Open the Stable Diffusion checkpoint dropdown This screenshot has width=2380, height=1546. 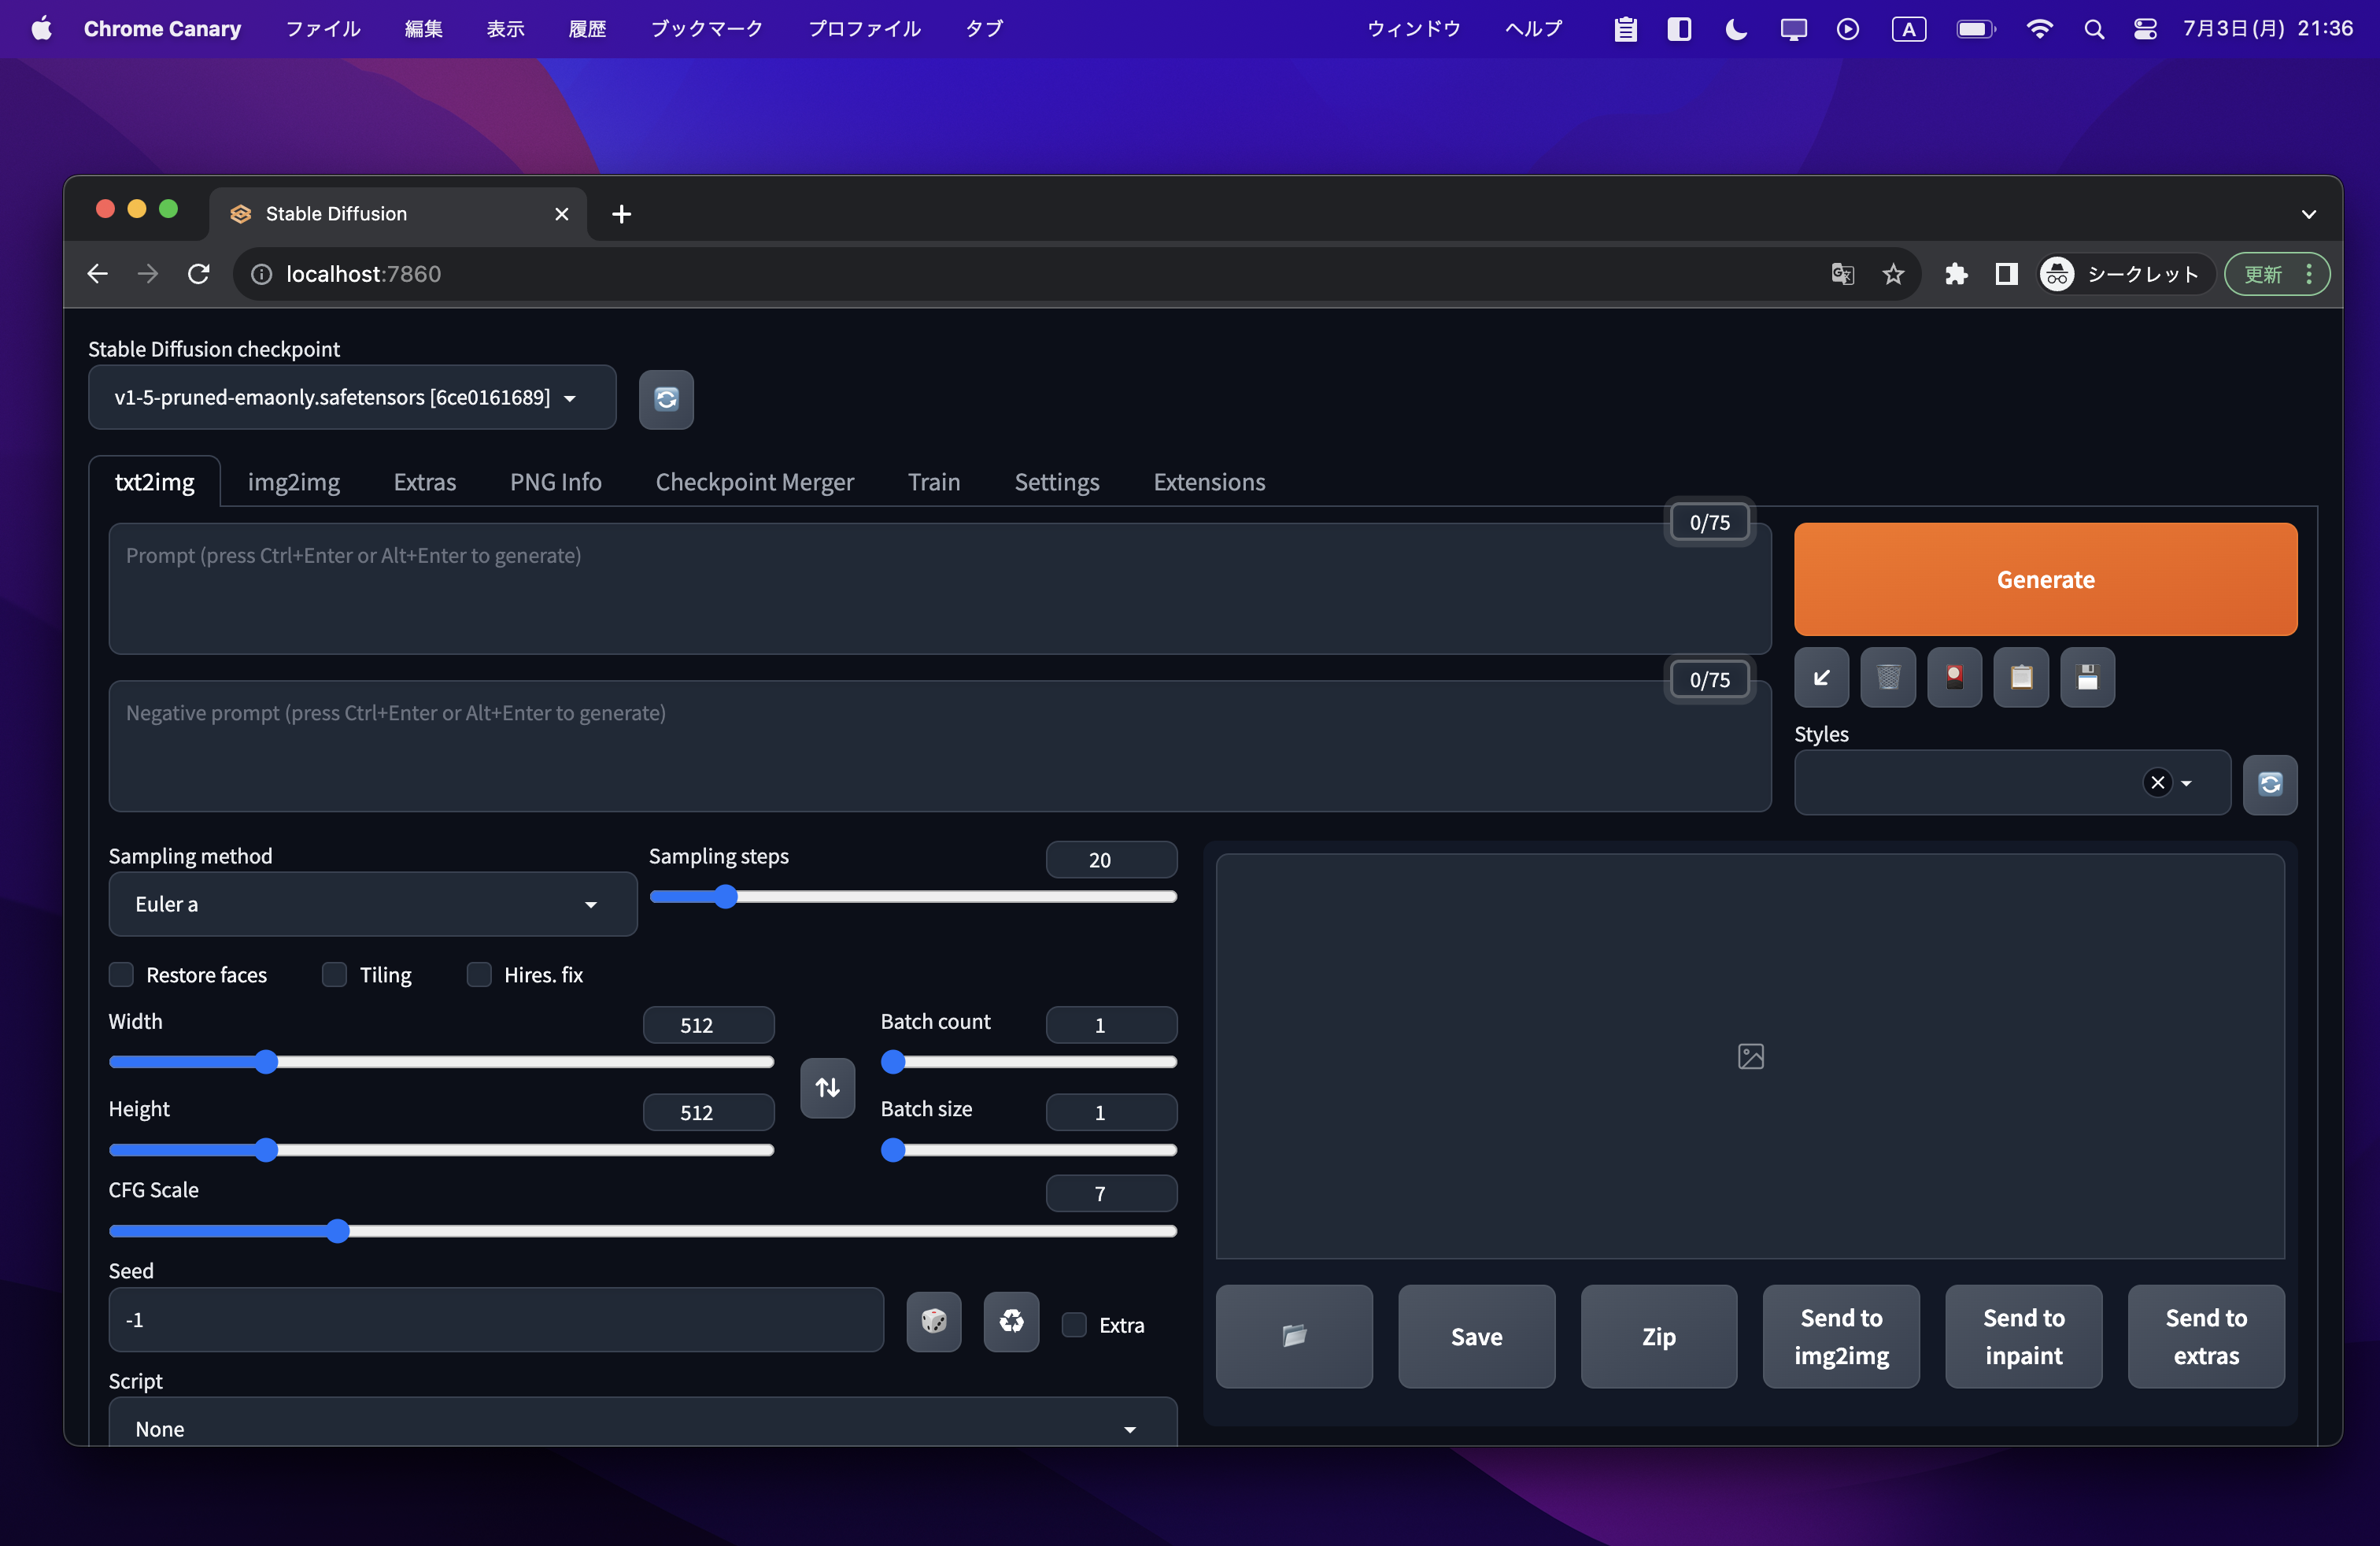click(351, 398)
